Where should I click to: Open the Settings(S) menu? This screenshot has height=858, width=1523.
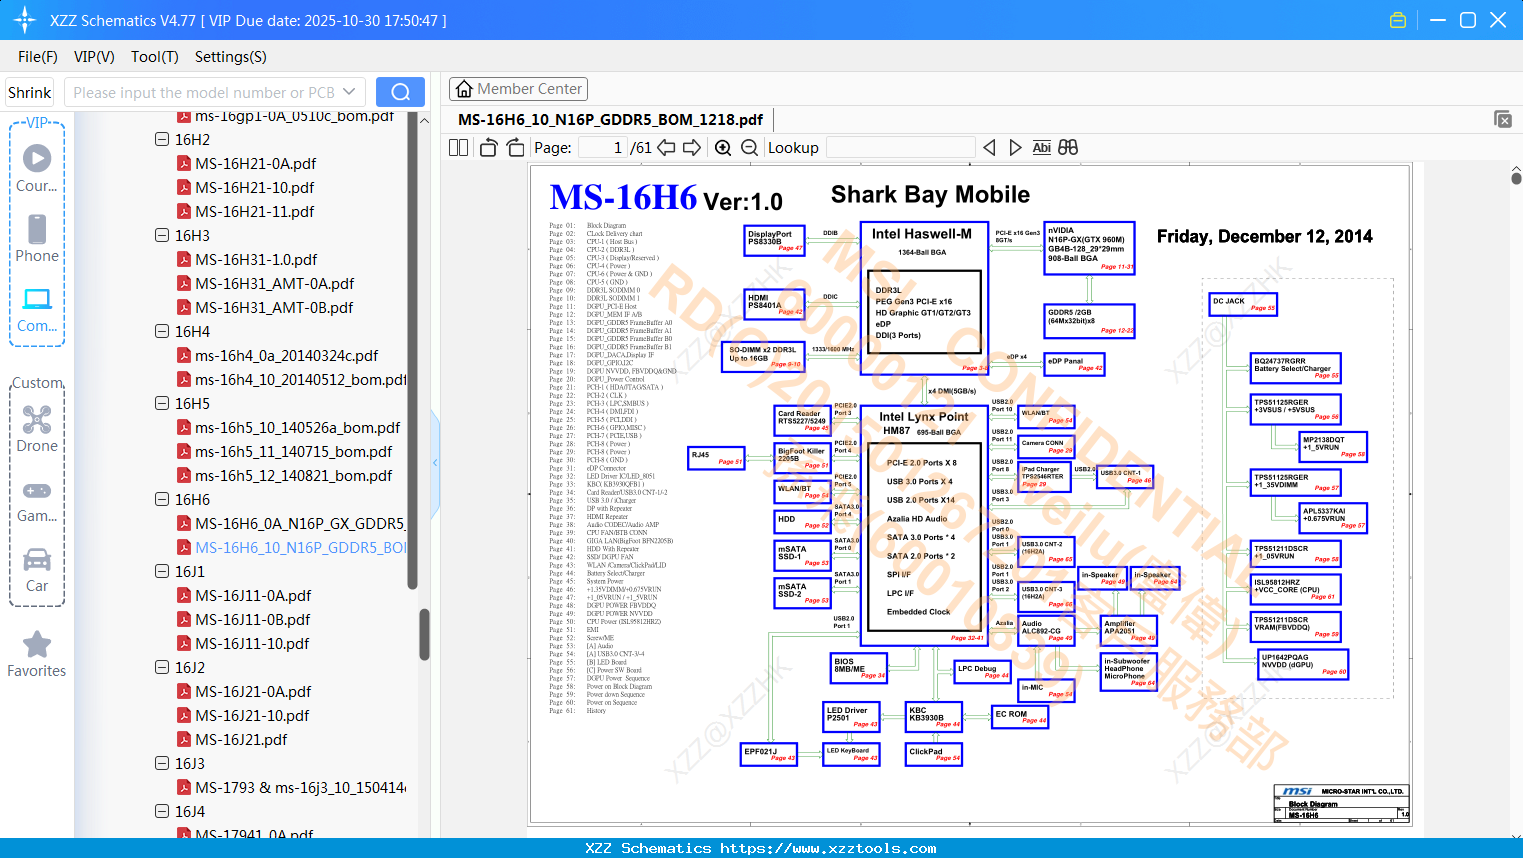click(231, 57)
